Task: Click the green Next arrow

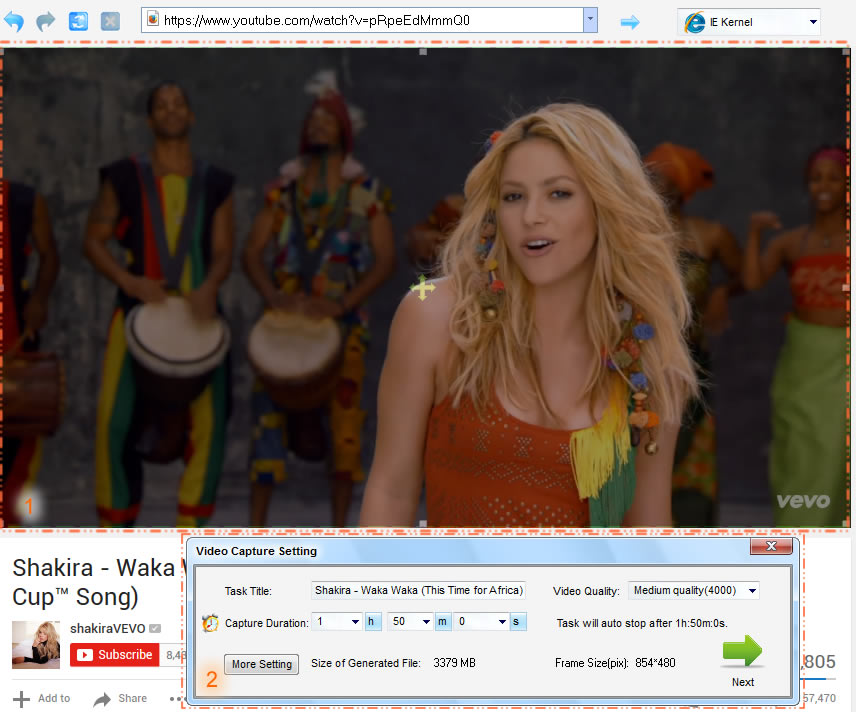Action: click(x=742, y=651)
